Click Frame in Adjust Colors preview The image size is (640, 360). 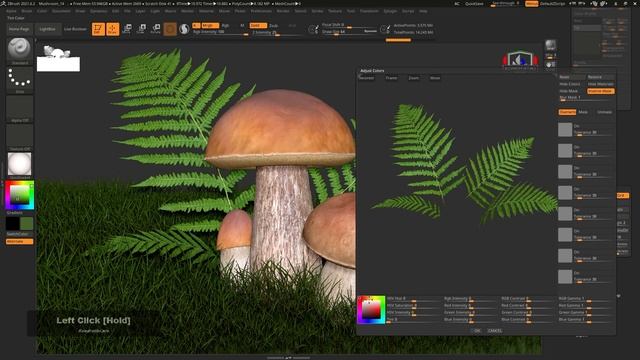[391, 78]
